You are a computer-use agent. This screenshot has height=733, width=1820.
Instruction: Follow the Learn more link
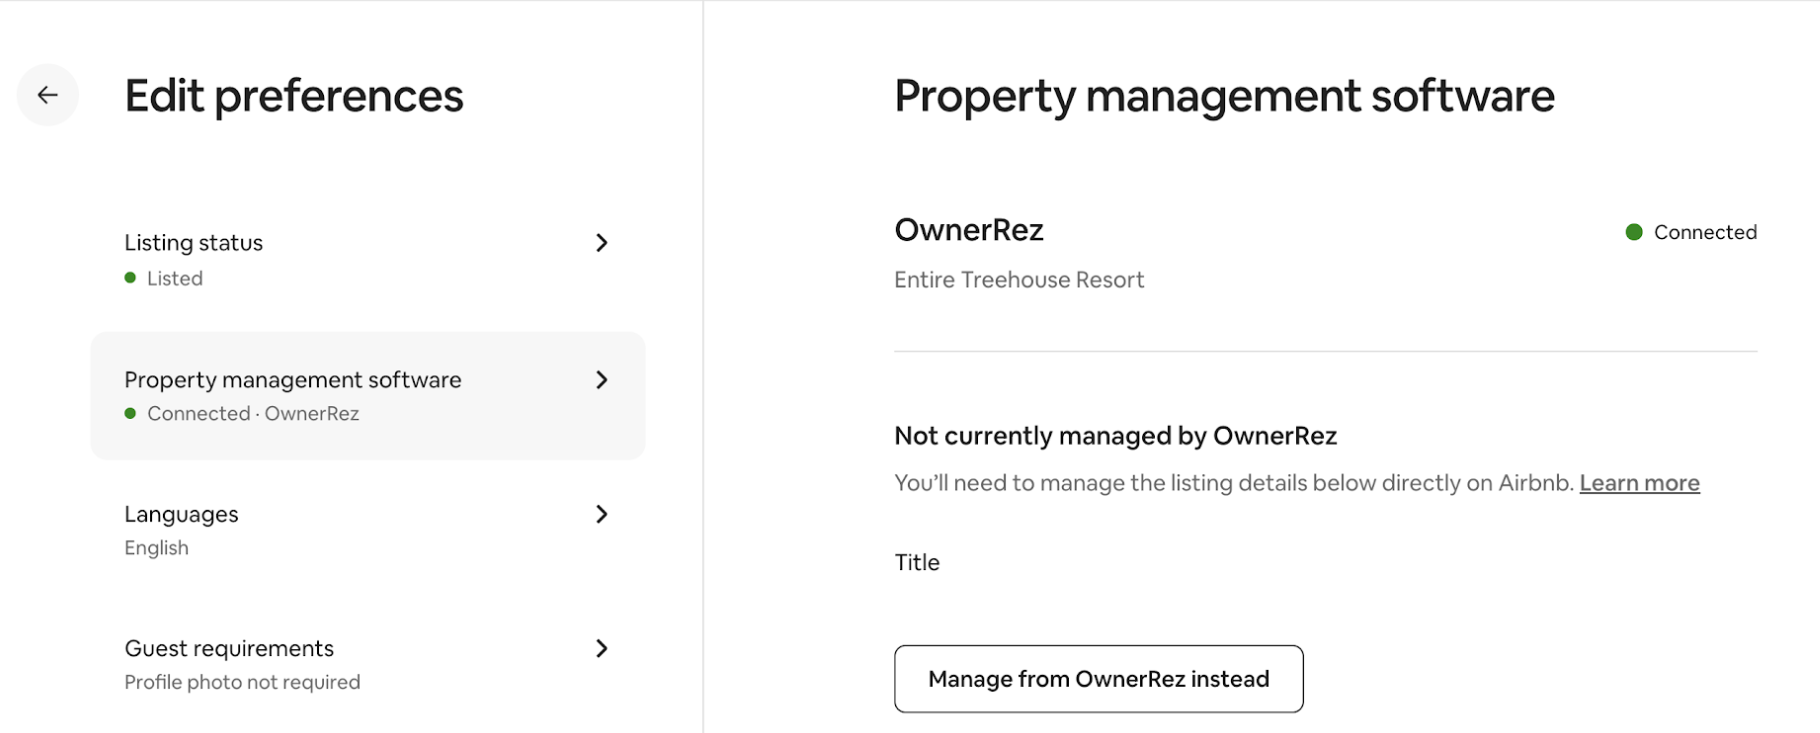[1639, 483]
